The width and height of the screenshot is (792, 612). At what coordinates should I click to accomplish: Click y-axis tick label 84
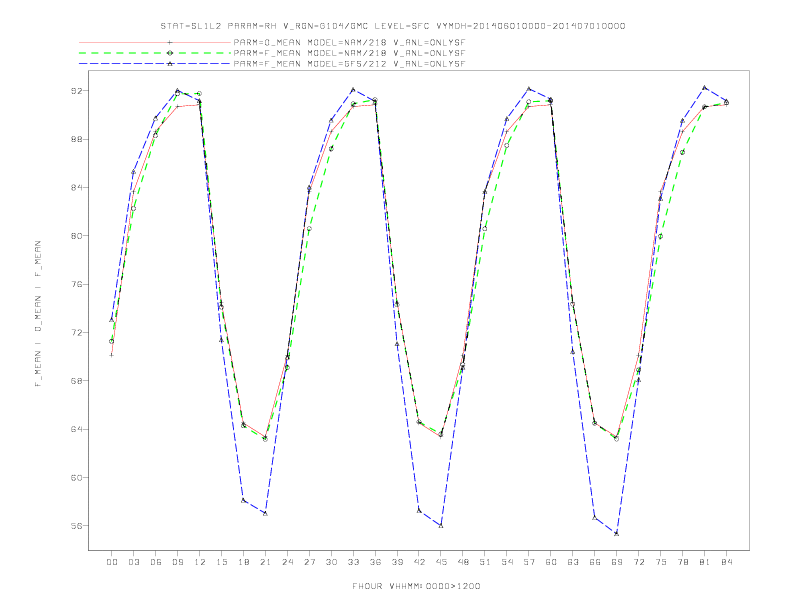pos(76,187)
